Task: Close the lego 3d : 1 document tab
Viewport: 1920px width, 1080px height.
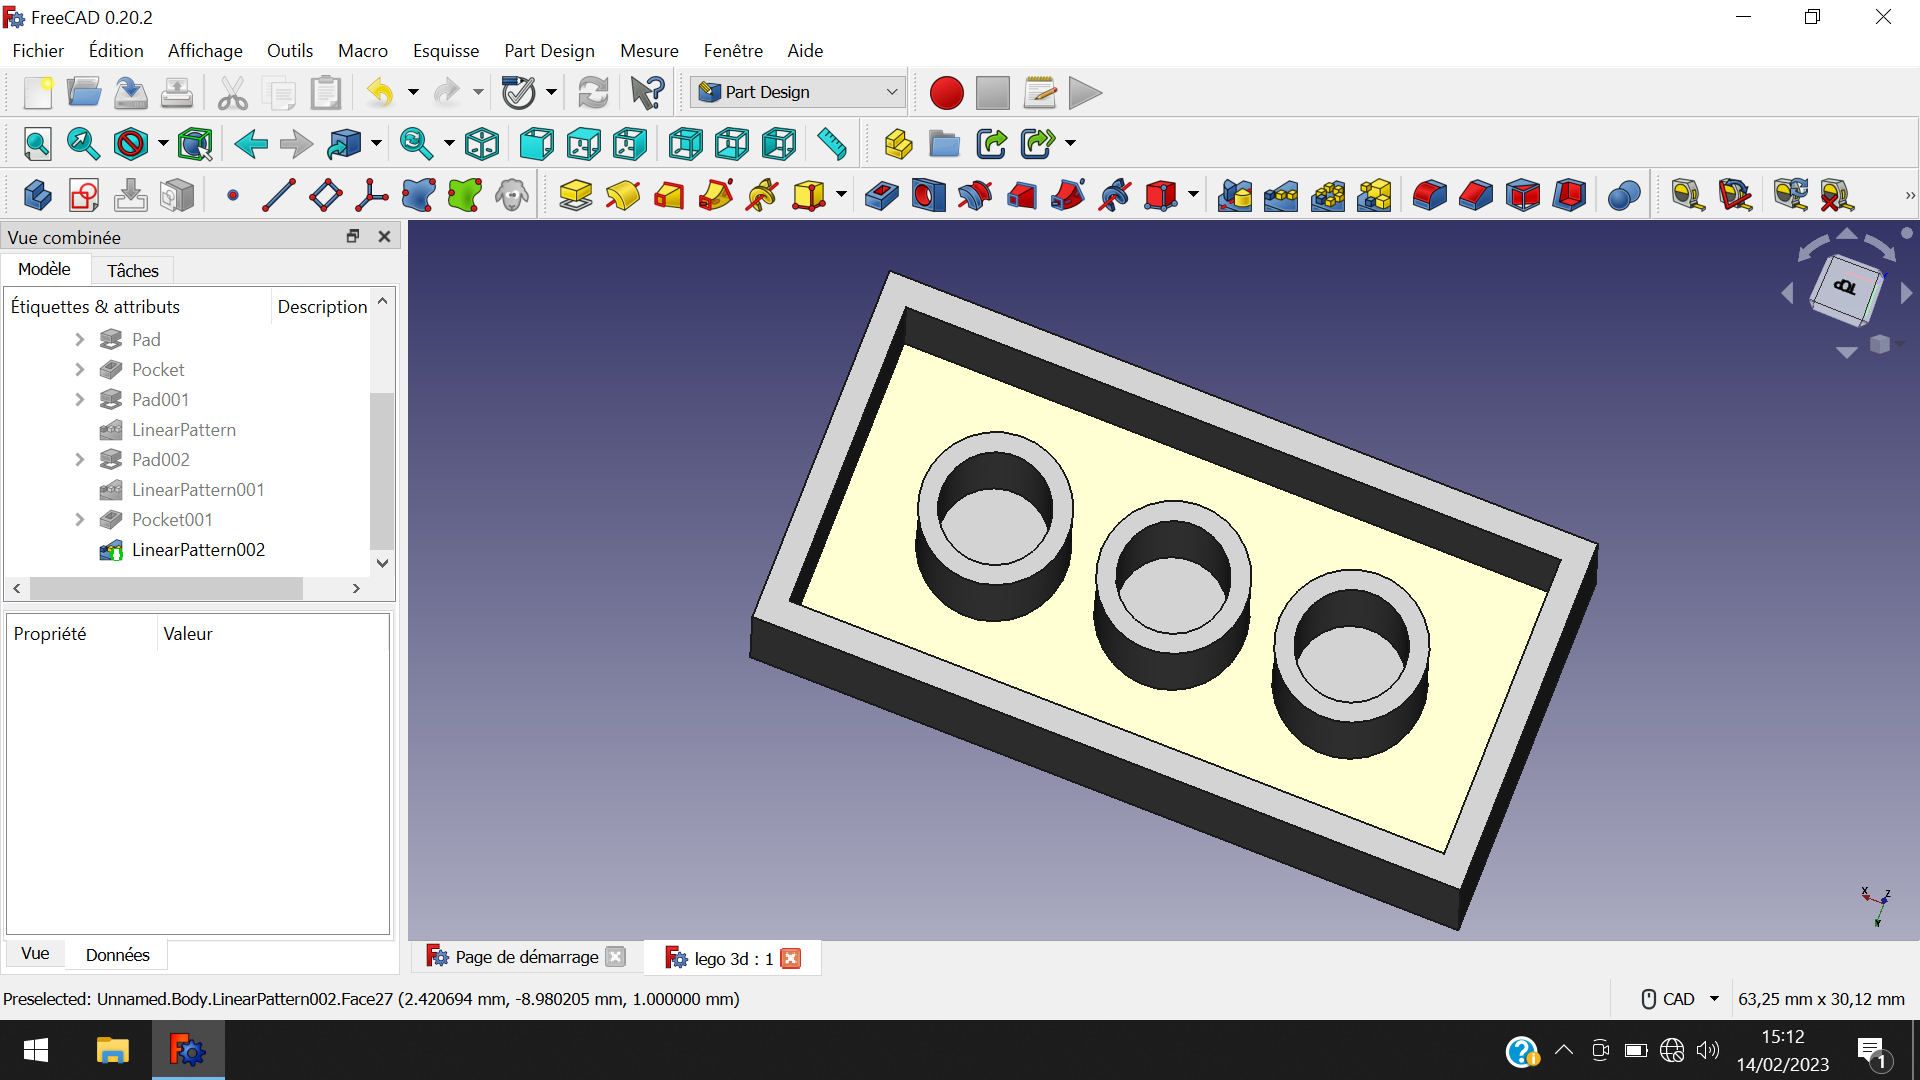Action: (x=790, y=959)
